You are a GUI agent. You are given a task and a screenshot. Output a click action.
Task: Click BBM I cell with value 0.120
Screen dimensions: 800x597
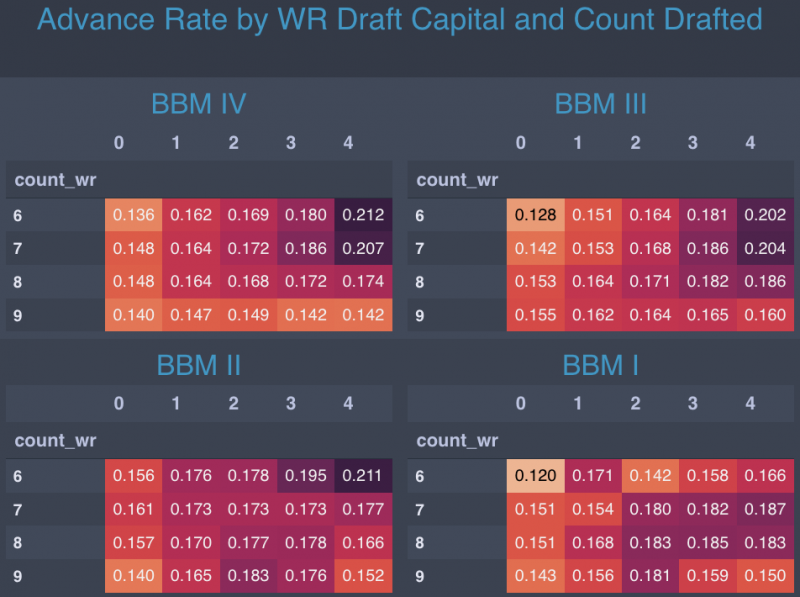point(535,476)
